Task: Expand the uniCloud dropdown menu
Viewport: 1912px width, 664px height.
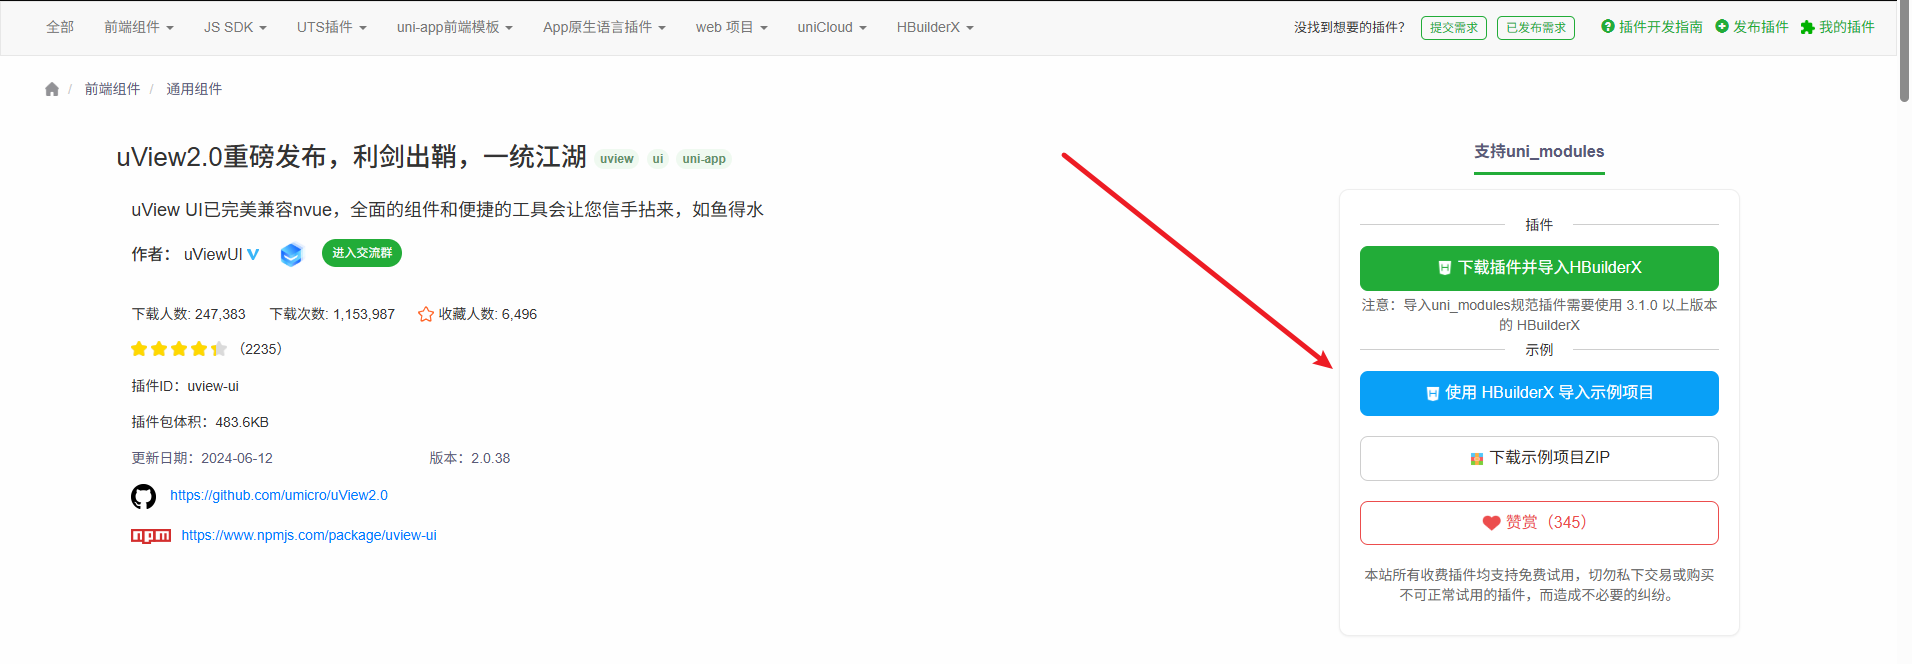Action: click(832, 27)
